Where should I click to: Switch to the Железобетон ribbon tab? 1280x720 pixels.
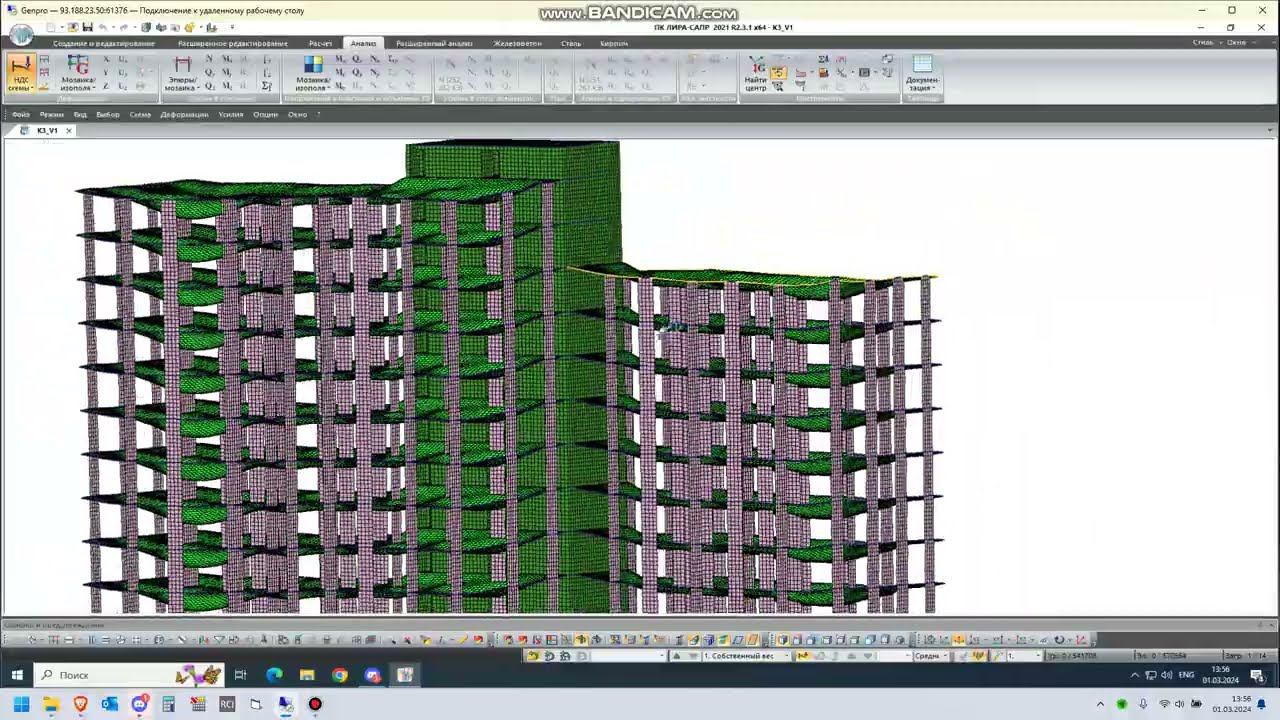click(517, 44)
